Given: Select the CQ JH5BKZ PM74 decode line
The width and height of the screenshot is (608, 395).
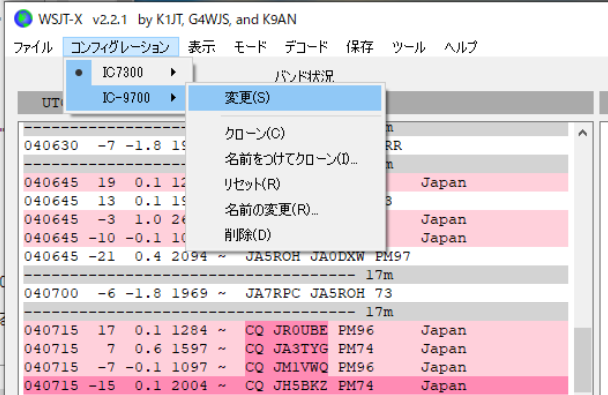Looking at the screenshot, I should pyautogui.click(x=295, y=386).
